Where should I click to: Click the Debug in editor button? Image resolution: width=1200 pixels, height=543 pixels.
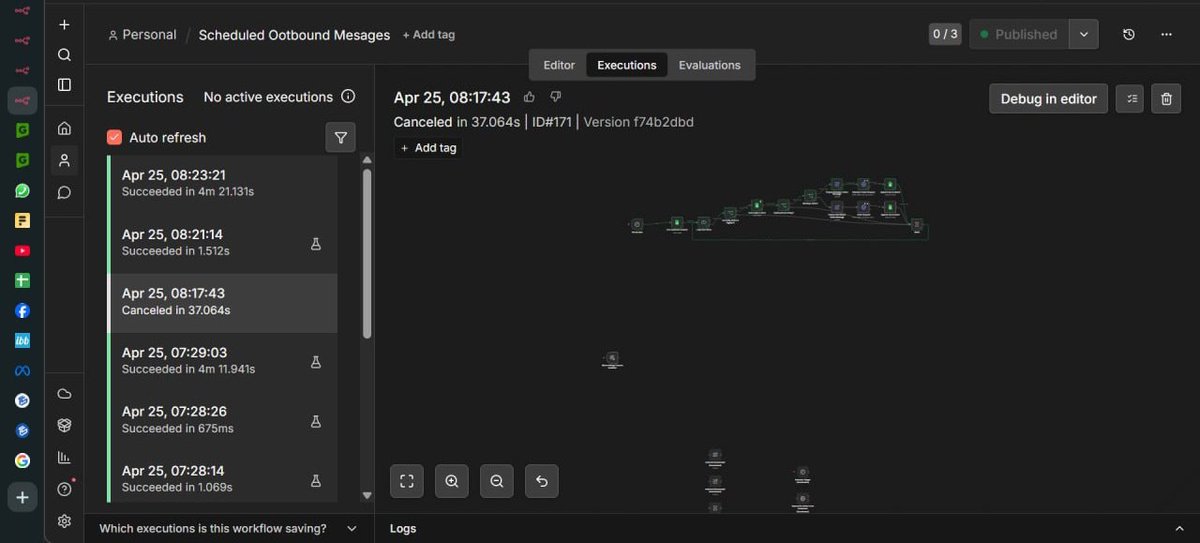pyautogui.click(x=1049, y=98)
